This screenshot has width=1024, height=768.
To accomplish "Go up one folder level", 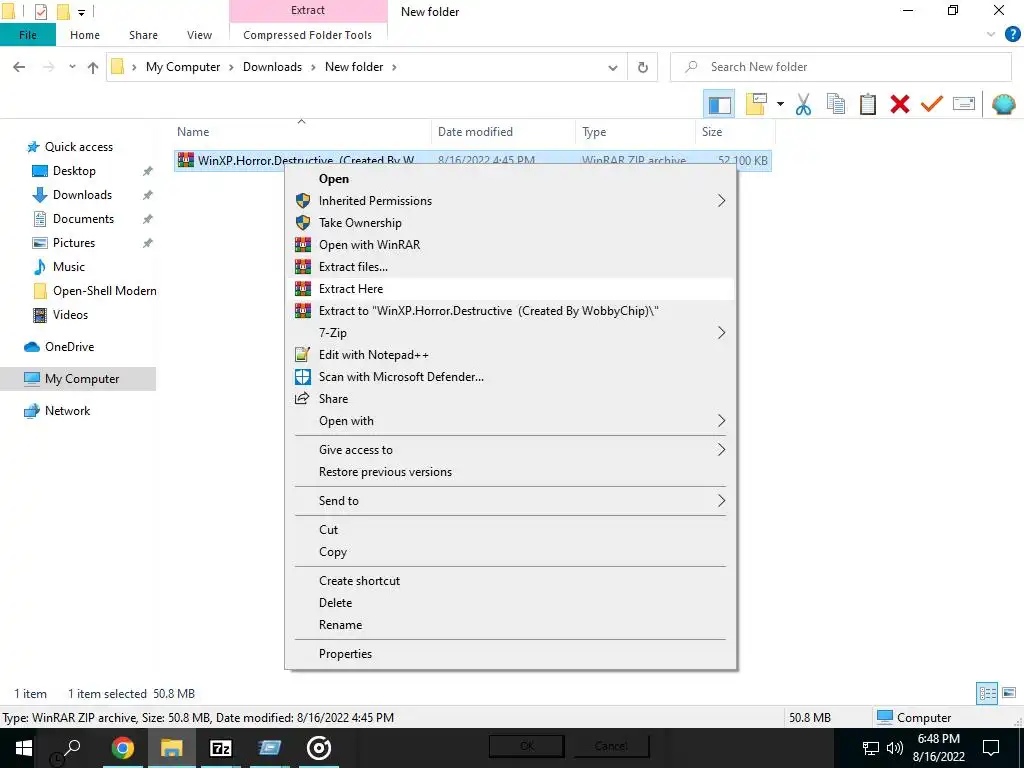I will [x=93, y=67].
